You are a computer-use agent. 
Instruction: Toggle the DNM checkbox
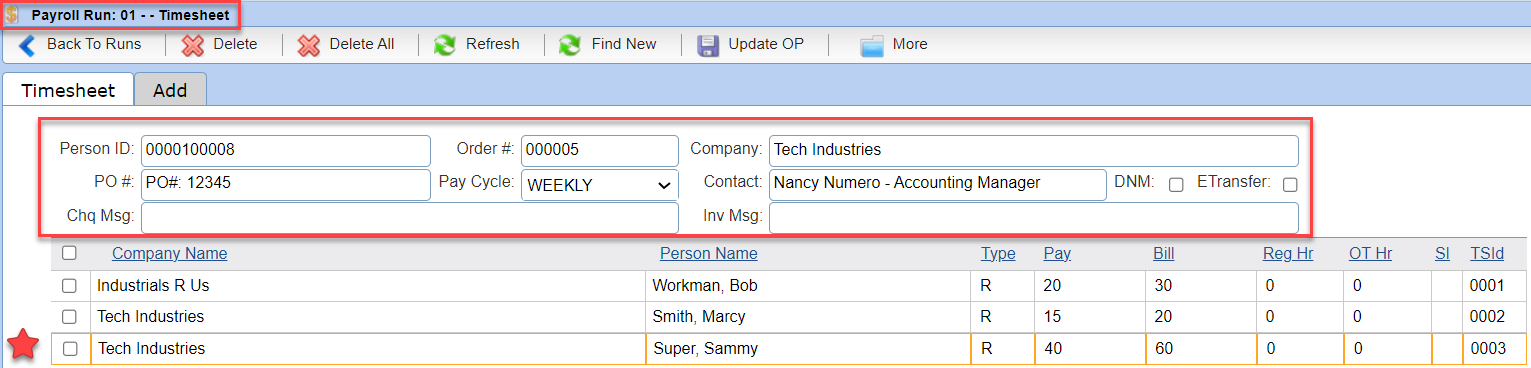1176,184
